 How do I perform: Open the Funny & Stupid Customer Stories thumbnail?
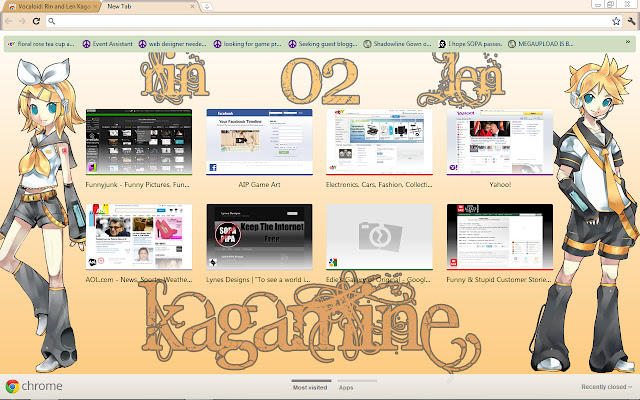click(500, 237)
